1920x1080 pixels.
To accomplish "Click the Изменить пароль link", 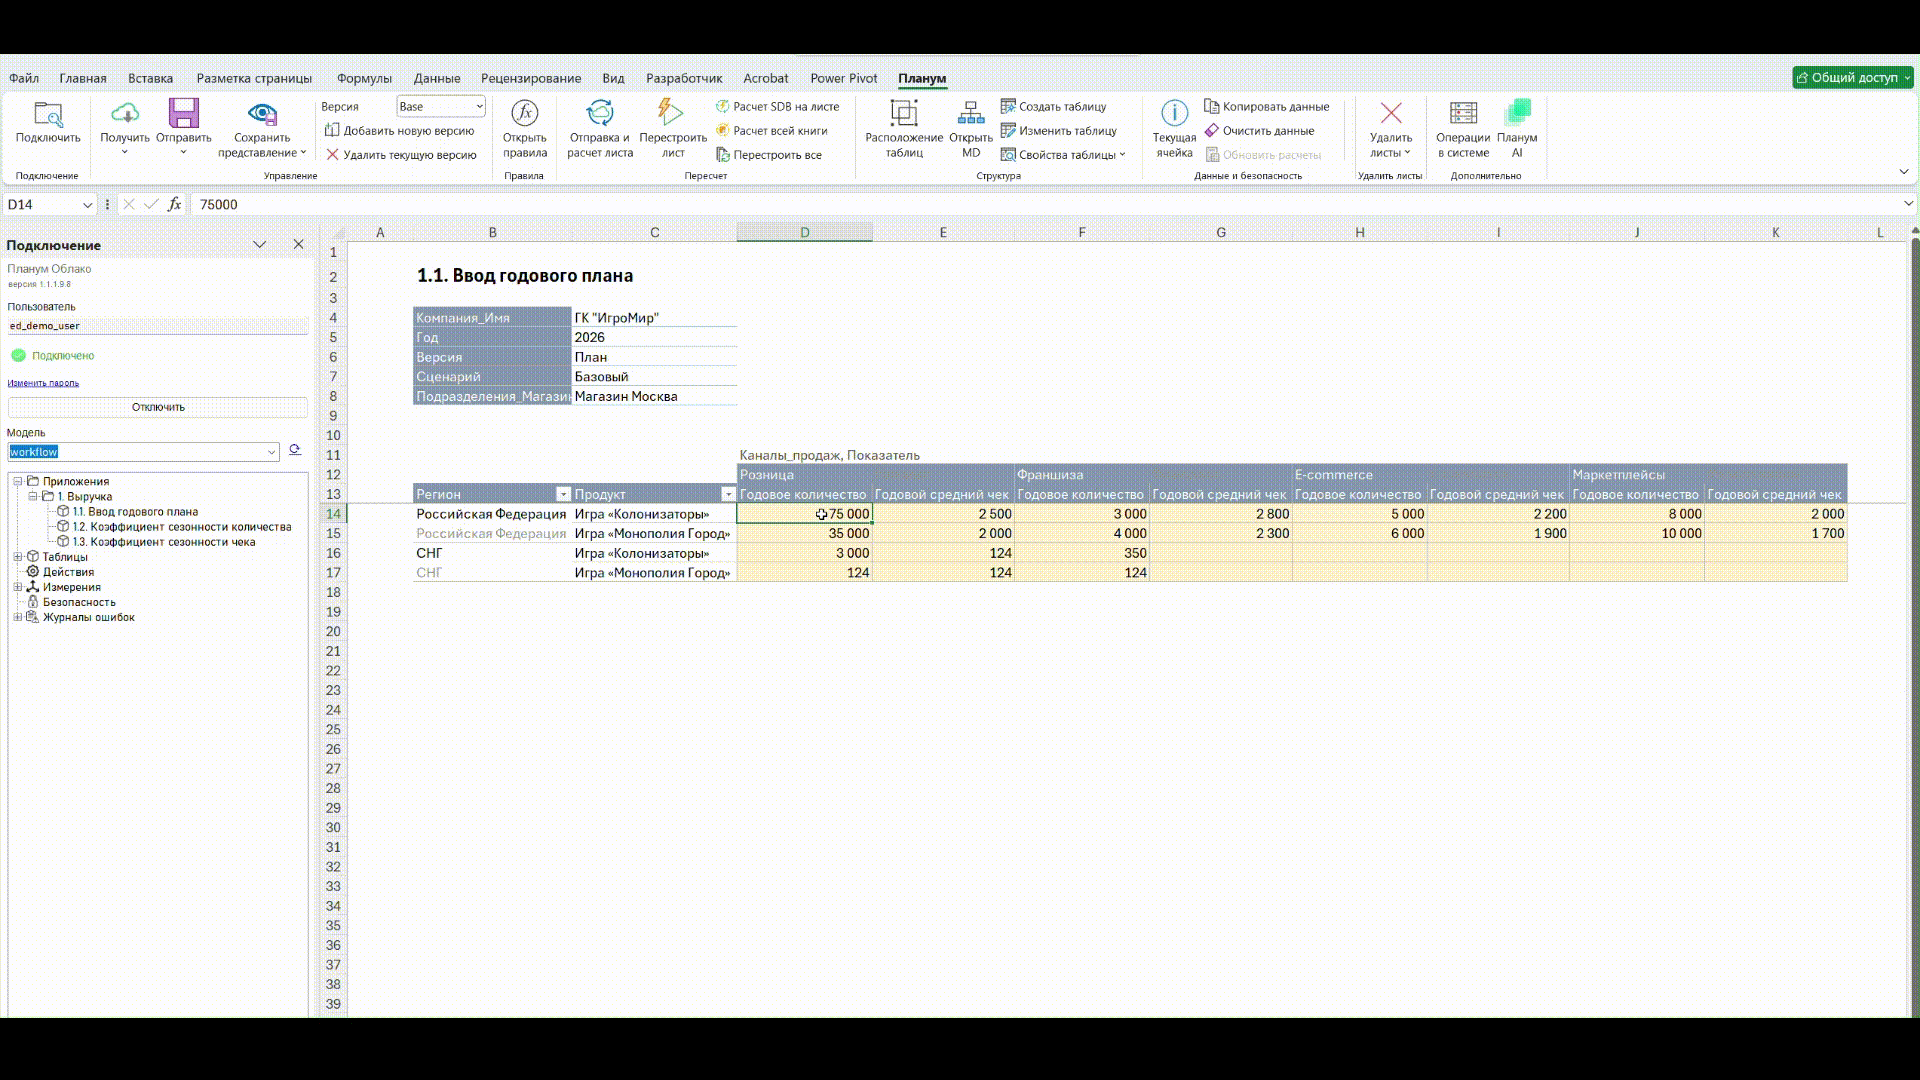I will pos(43,383).
